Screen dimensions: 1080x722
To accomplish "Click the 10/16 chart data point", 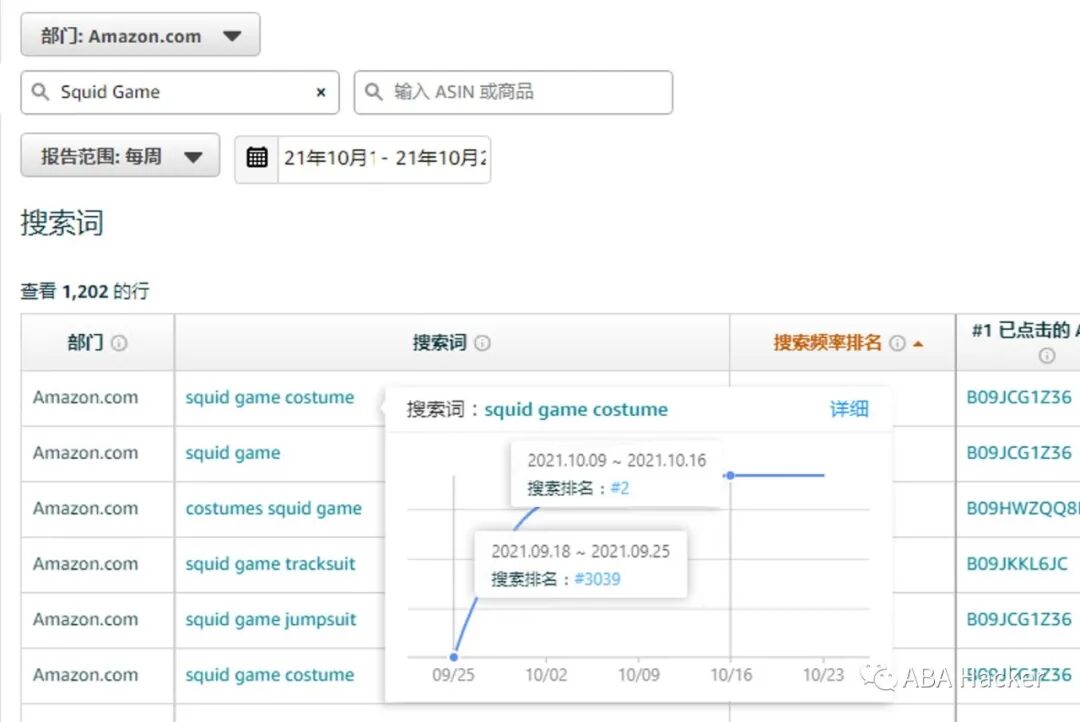I will click(730, 475).
